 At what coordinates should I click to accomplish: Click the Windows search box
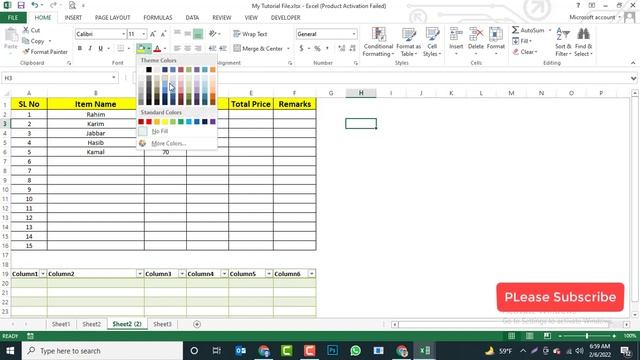[x=102, y=351]
